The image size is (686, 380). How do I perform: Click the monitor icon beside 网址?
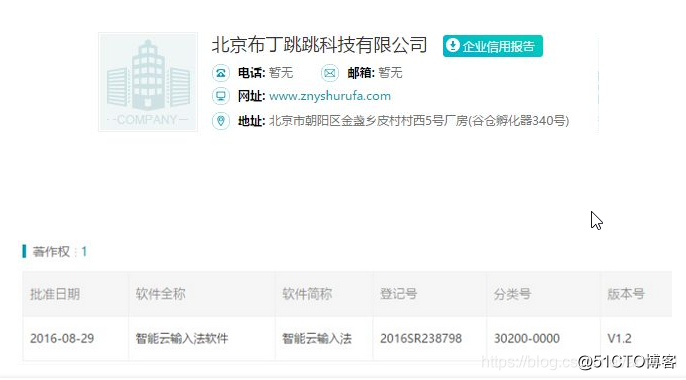[221, 96]
